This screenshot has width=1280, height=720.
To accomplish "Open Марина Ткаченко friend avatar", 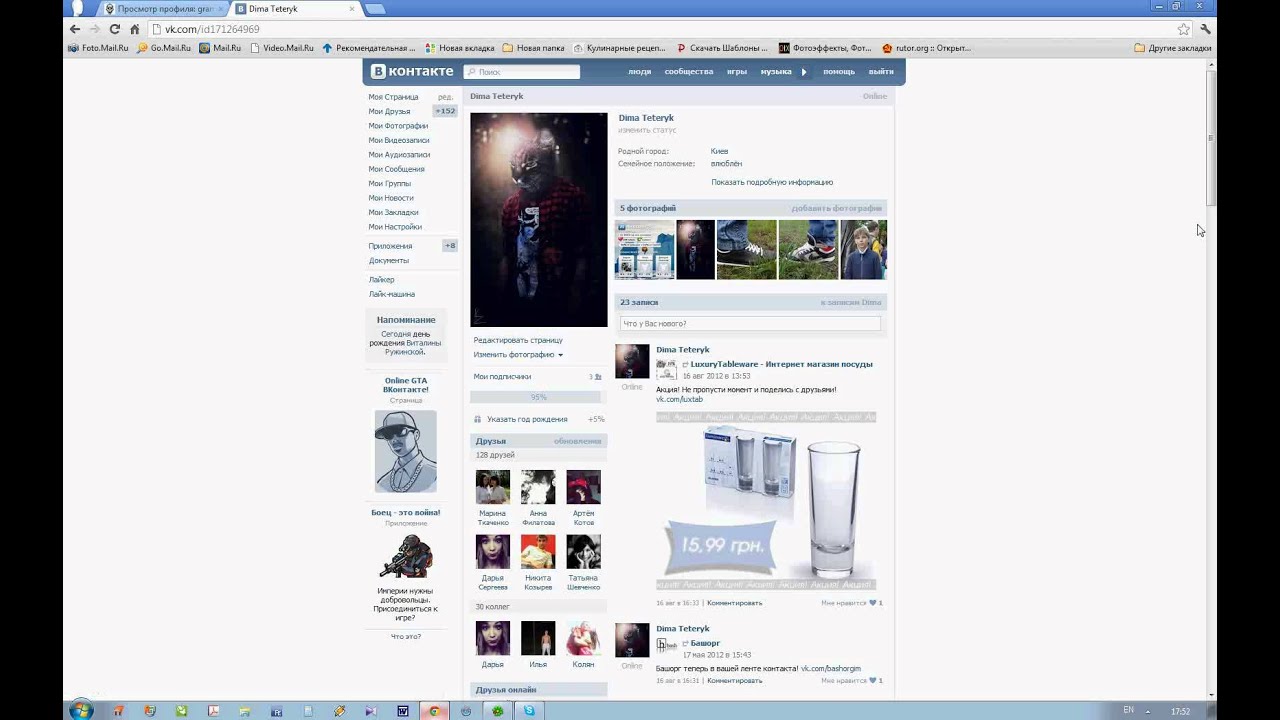I will pyautogui.click(x=493, y=487).
